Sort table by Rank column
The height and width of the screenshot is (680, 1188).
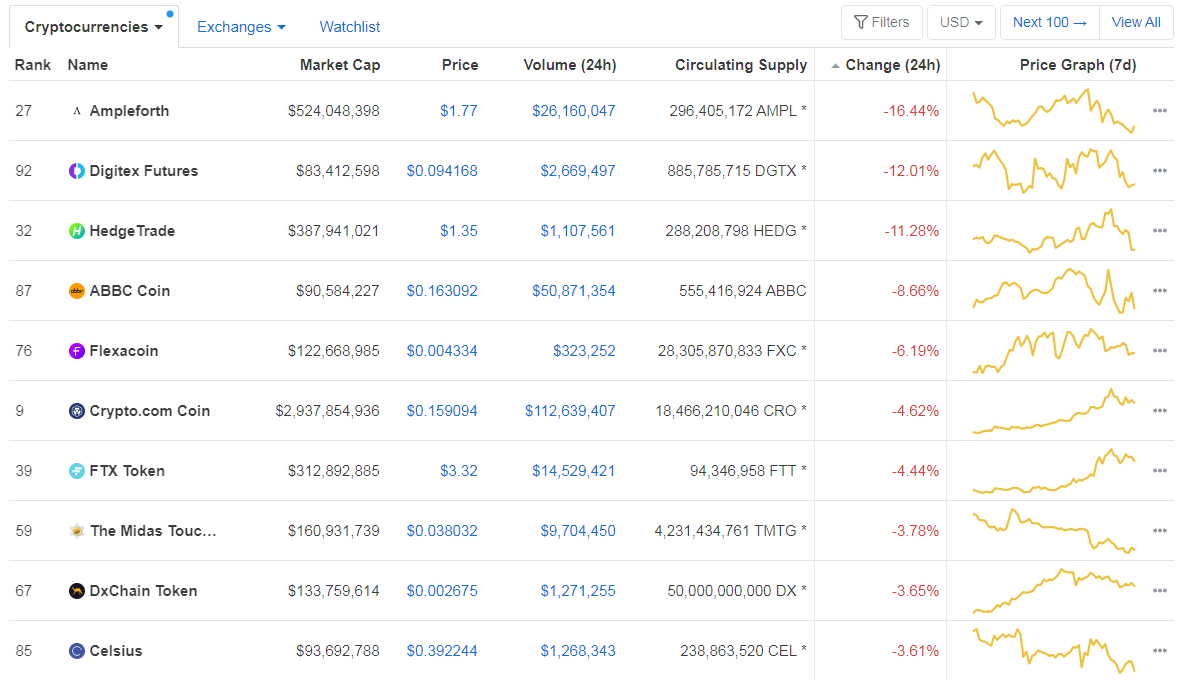coord(33,65)
